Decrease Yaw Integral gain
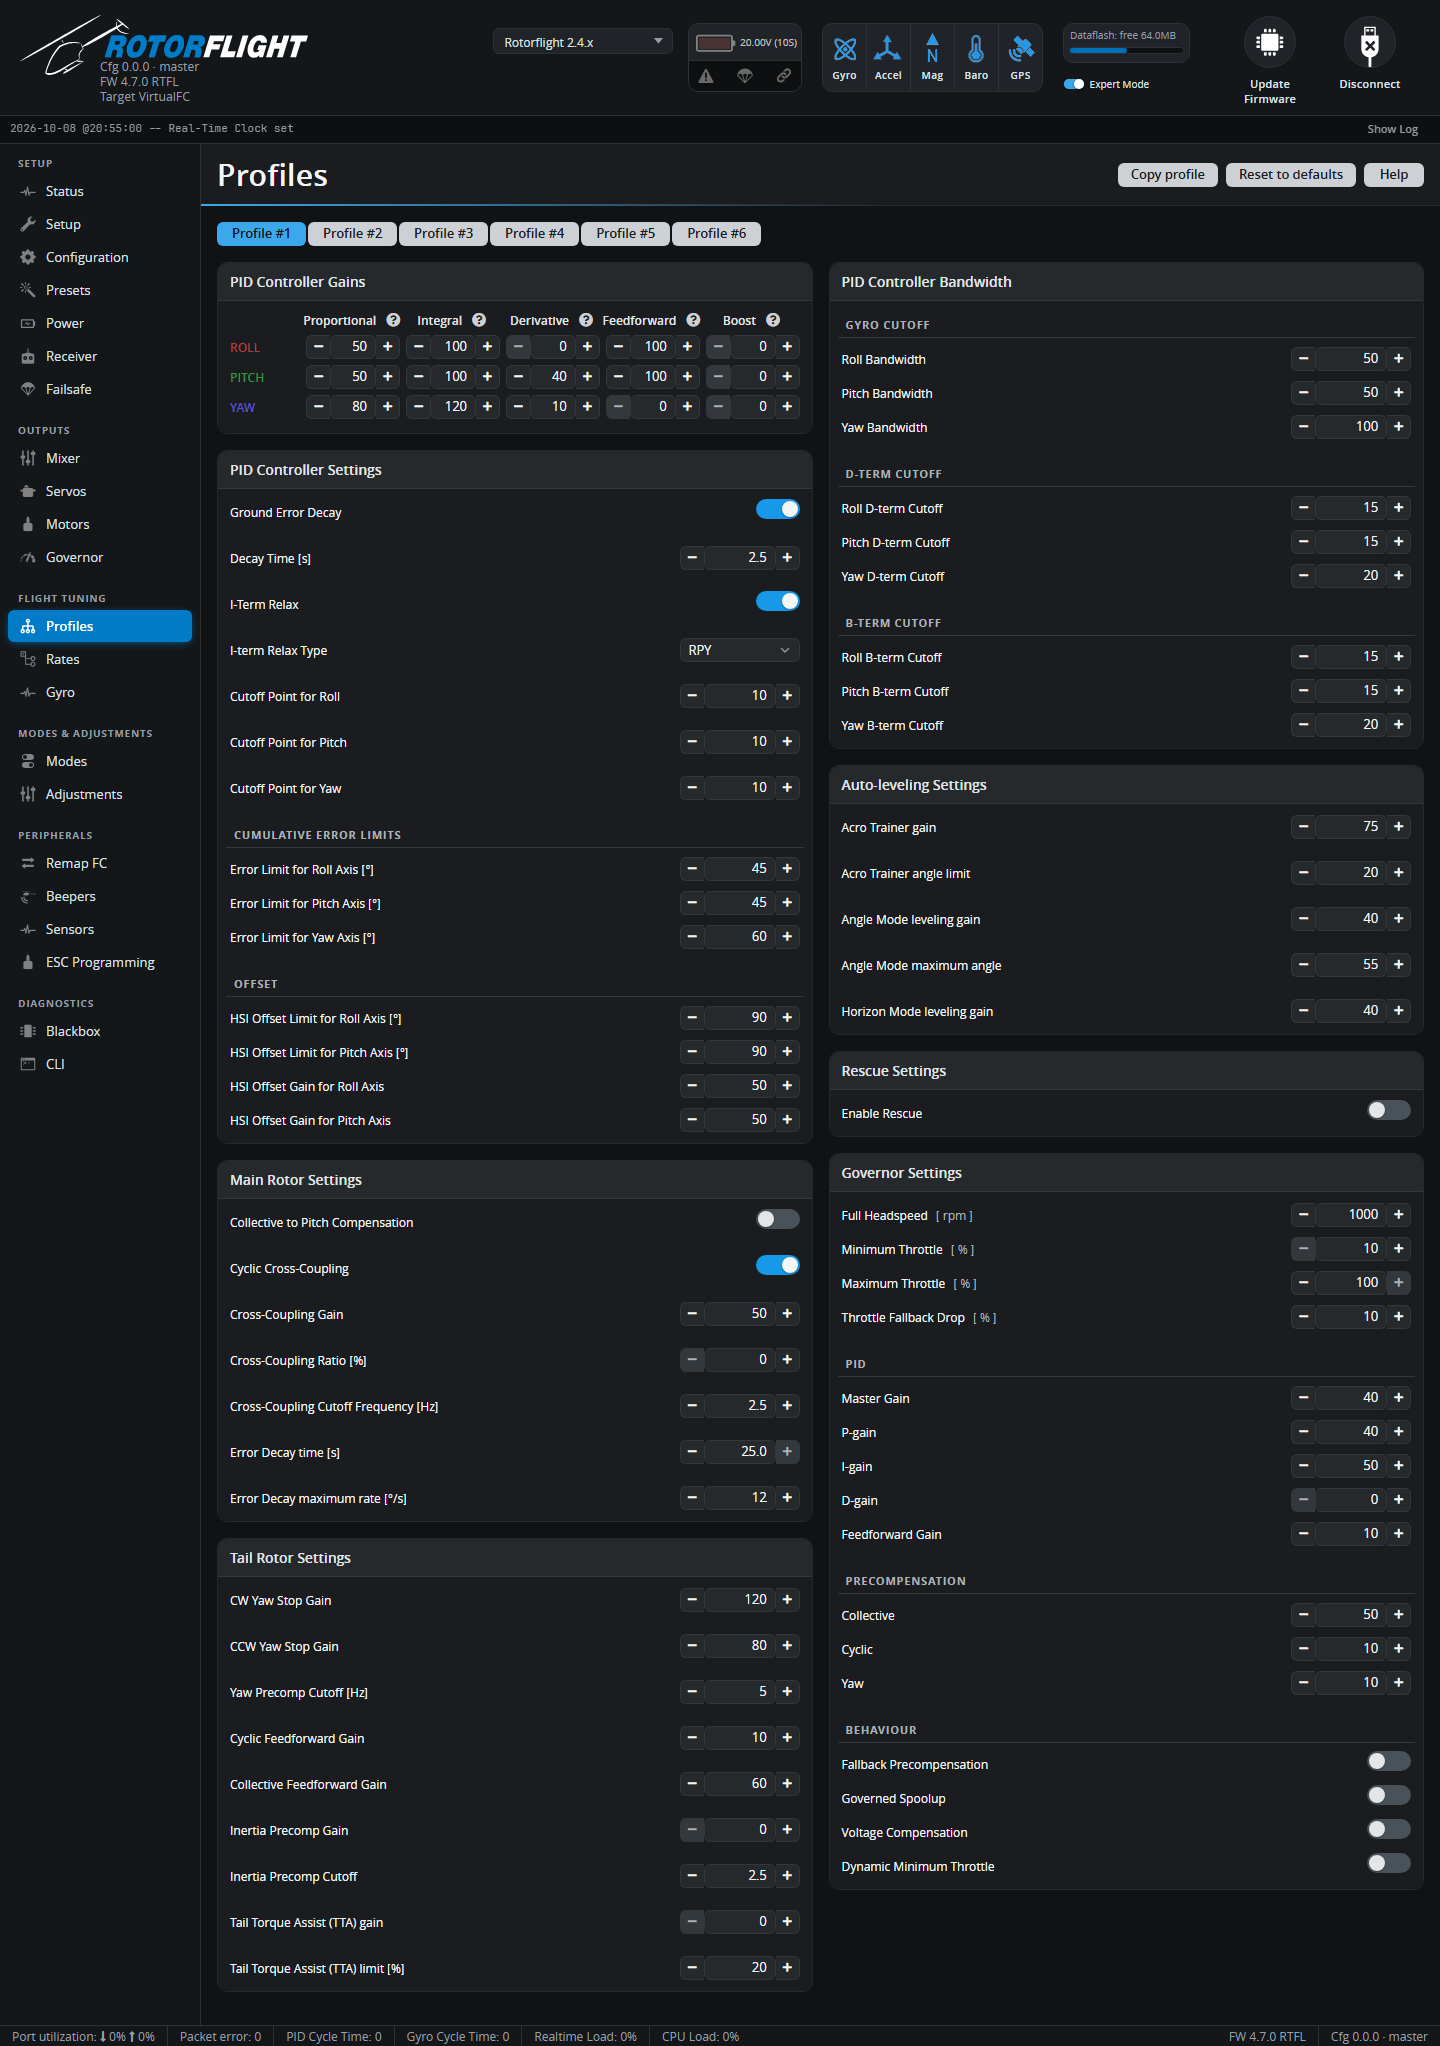 coord(419,407)
